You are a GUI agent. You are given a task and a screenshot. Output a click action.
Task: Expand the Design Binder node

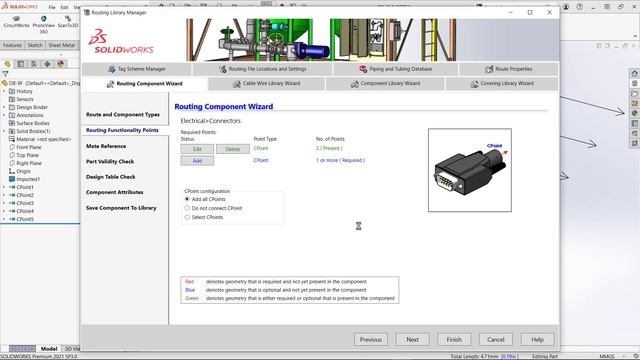(4, 107)
